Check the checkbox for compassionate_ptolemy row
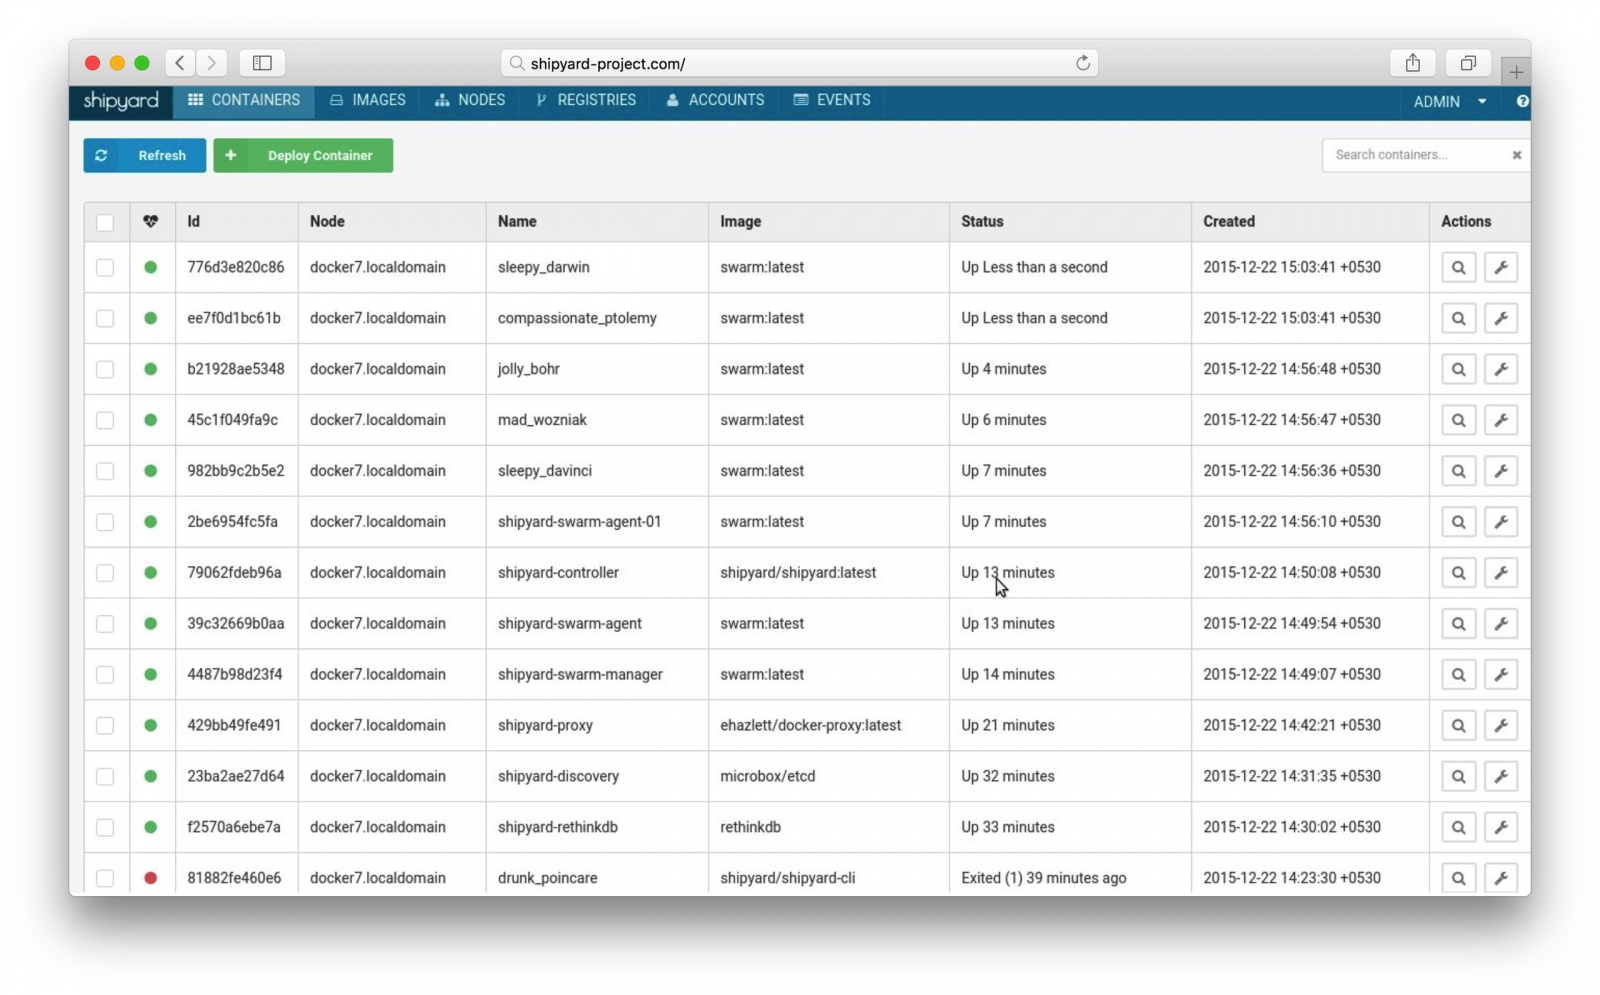The height and width of the screenshot is (995, 1600). [106, 318]
